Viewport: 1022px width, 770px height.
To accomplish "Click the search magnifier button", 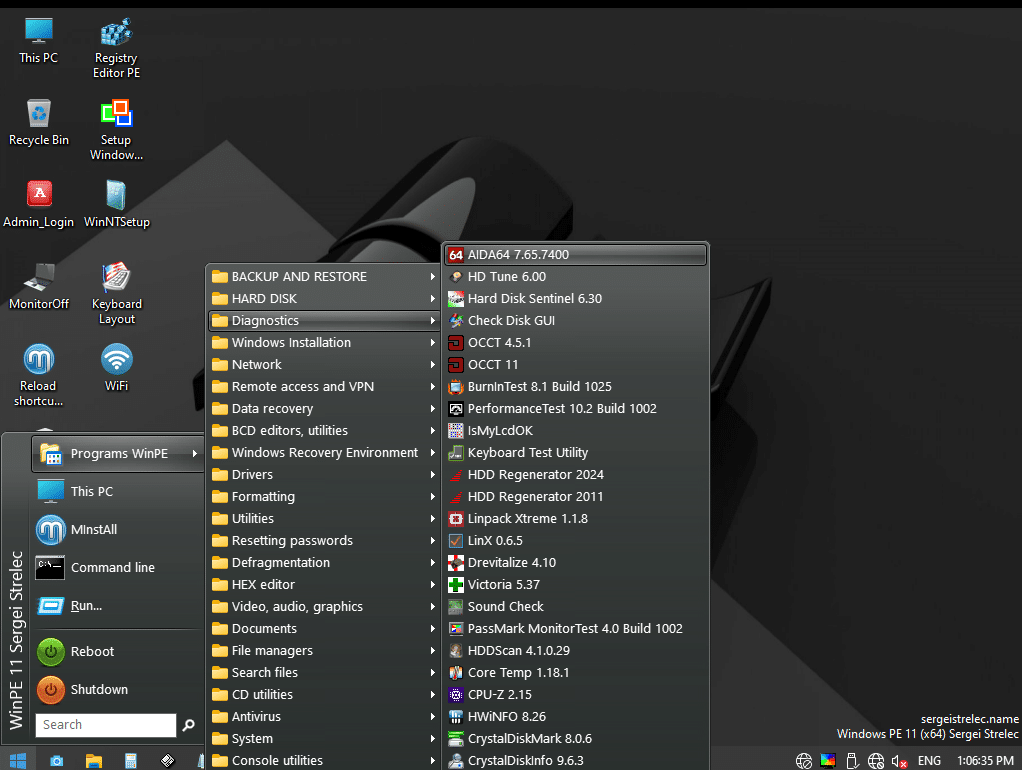I will tap(188, 725).
